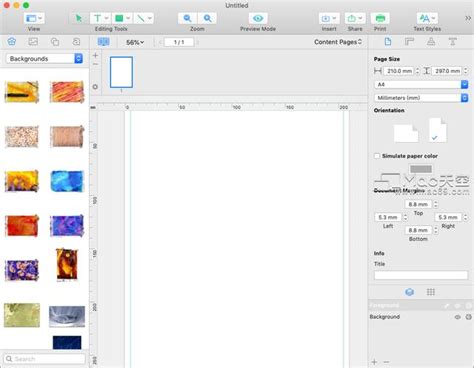
Task: Click the Print icon
Action: (380, 18)
